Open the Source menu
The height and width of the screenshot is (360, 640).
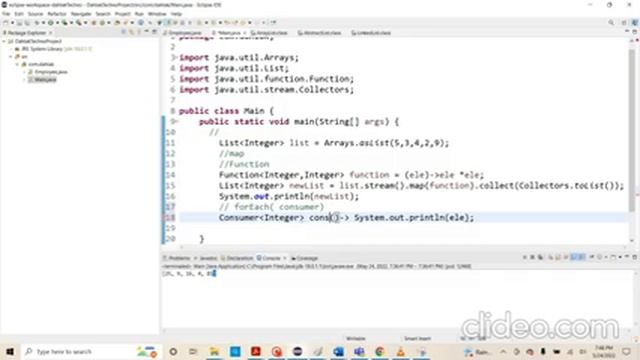point(35,14)
